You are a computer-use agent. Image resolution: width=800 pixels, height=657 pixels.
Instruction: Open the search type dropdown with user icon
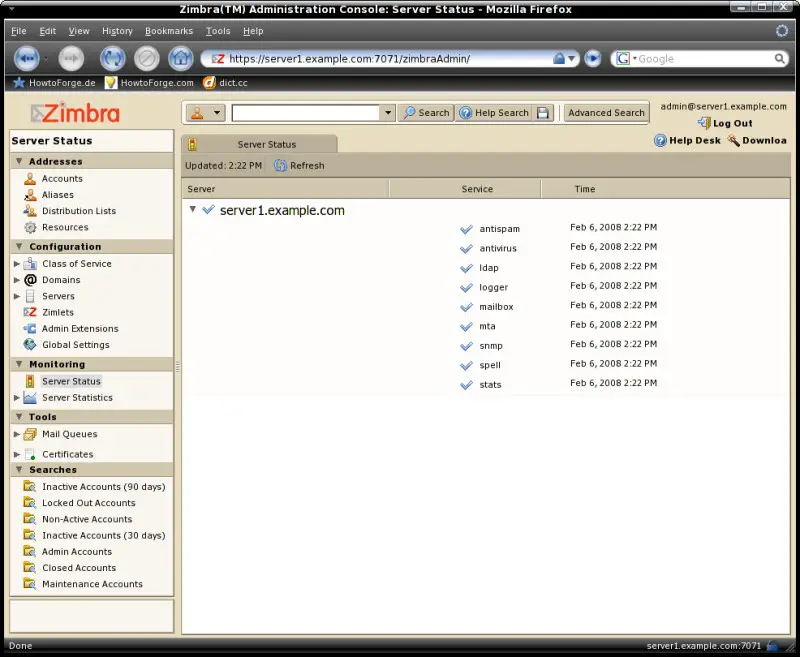206,113
